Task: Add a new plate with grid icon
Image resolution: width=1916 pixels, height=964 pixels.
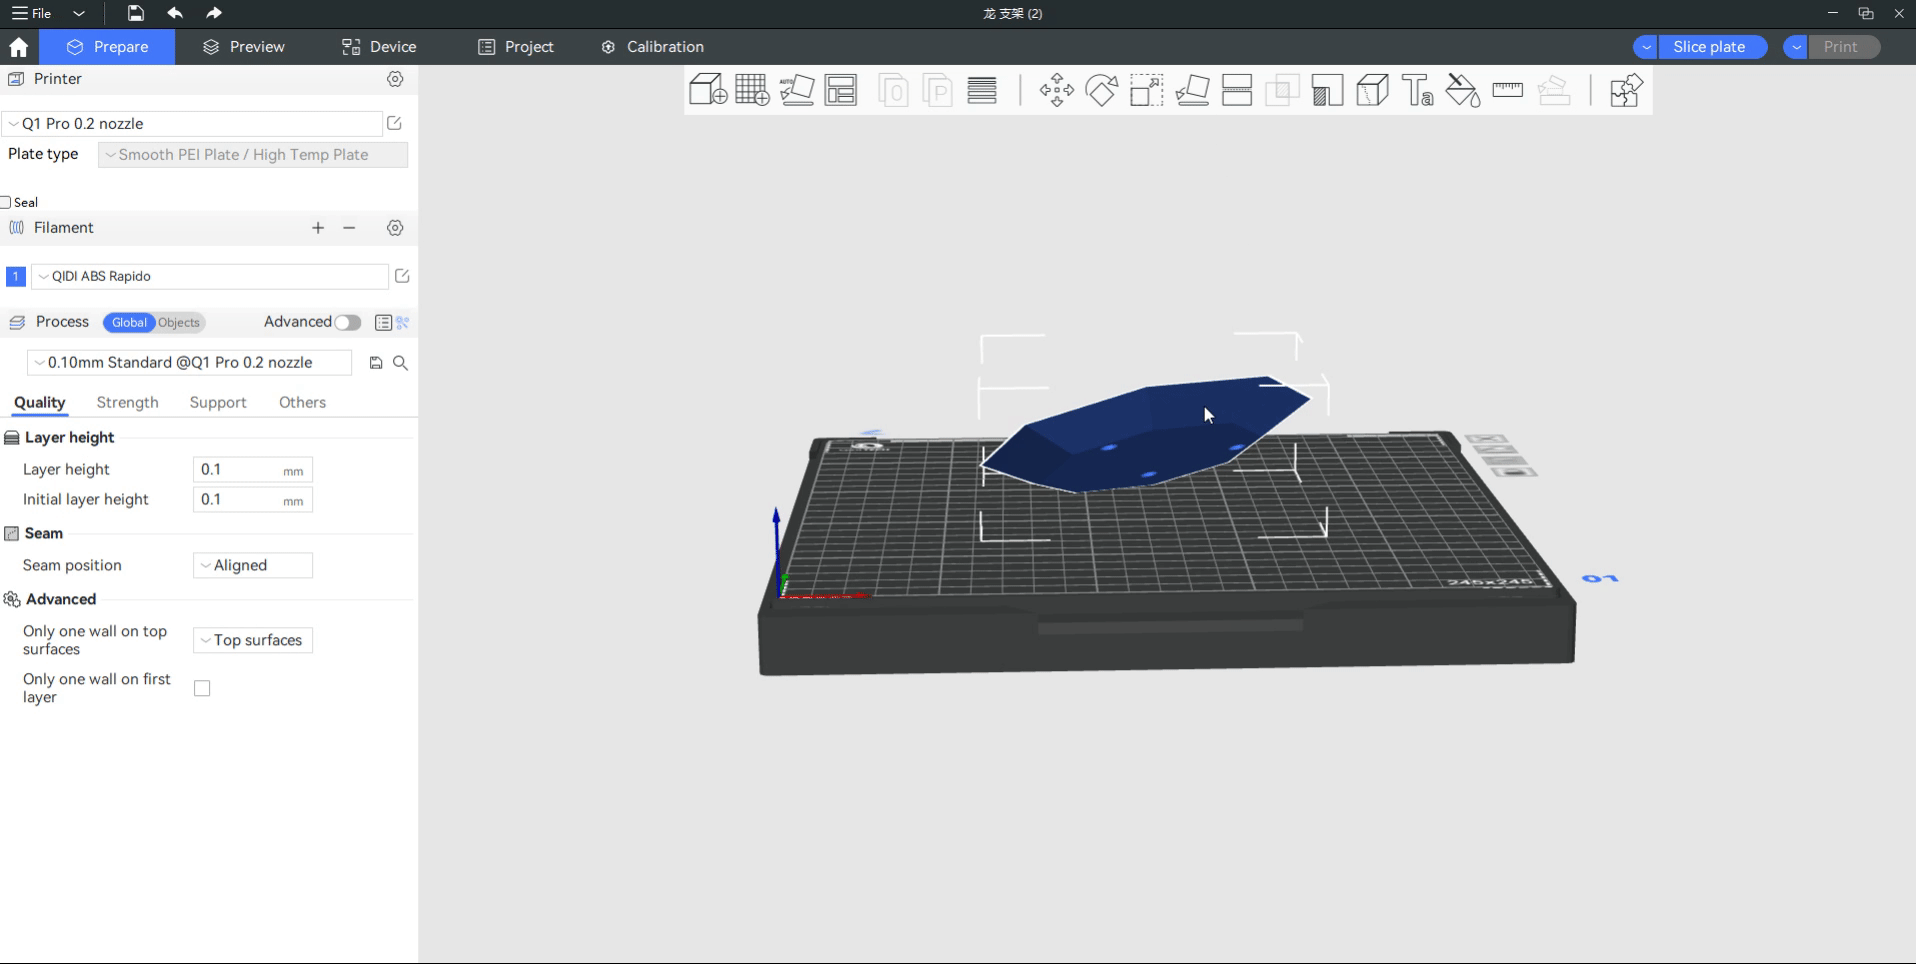Action: click(752, 90)
